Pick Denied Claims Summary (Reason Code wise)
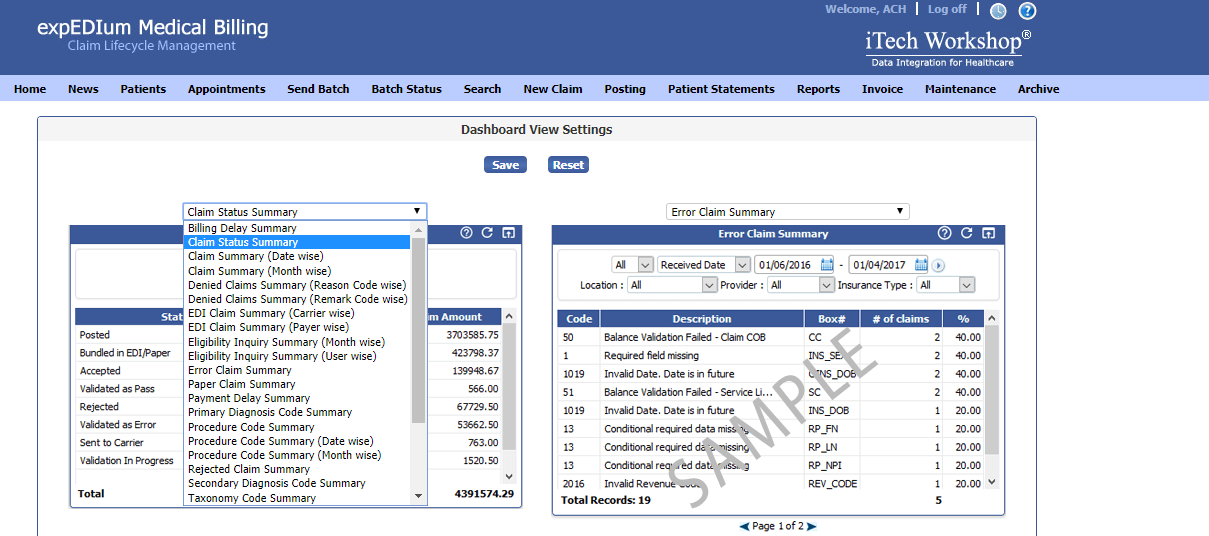The height and width of the screenshot is (536, 1209). pyautogui.click(x=297, y=285)
